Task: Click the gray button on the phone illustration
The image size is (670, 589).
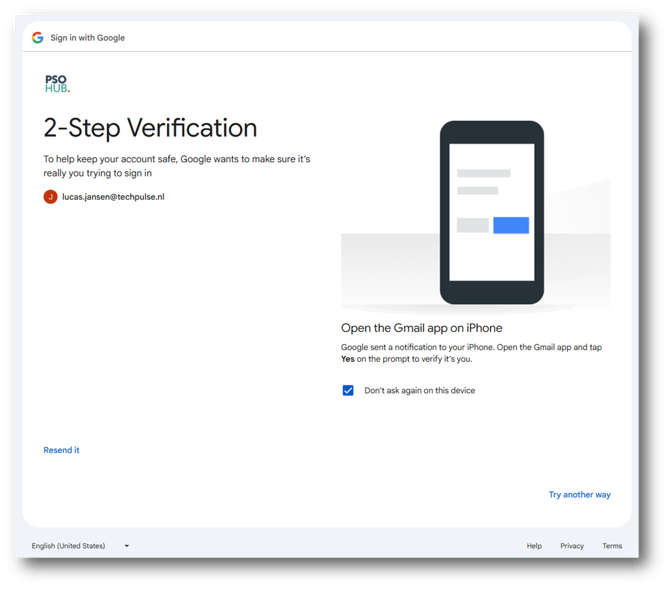Action: click(473, 225)
